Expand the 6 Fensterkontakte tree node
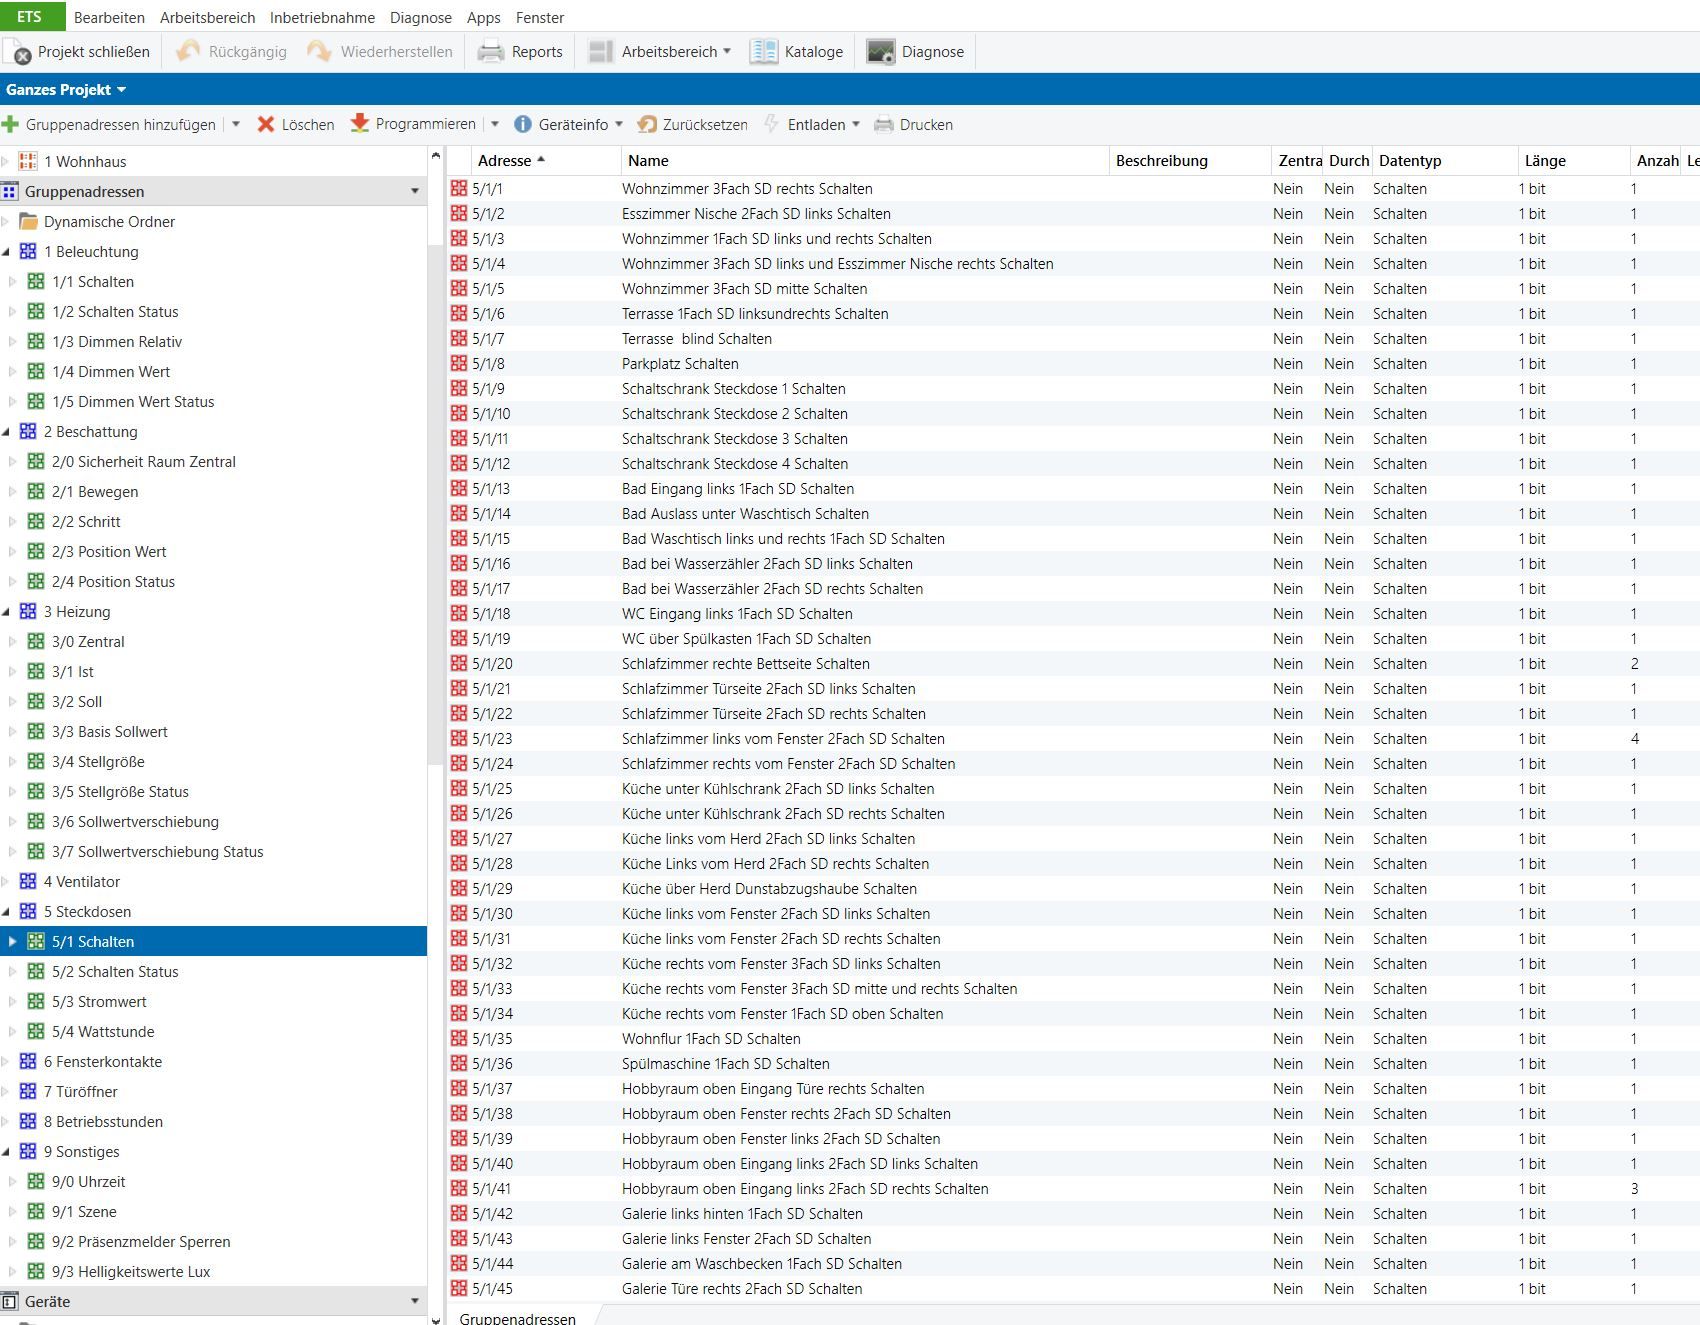This screenshot has height=1325, width=1700. point(5,1061)
